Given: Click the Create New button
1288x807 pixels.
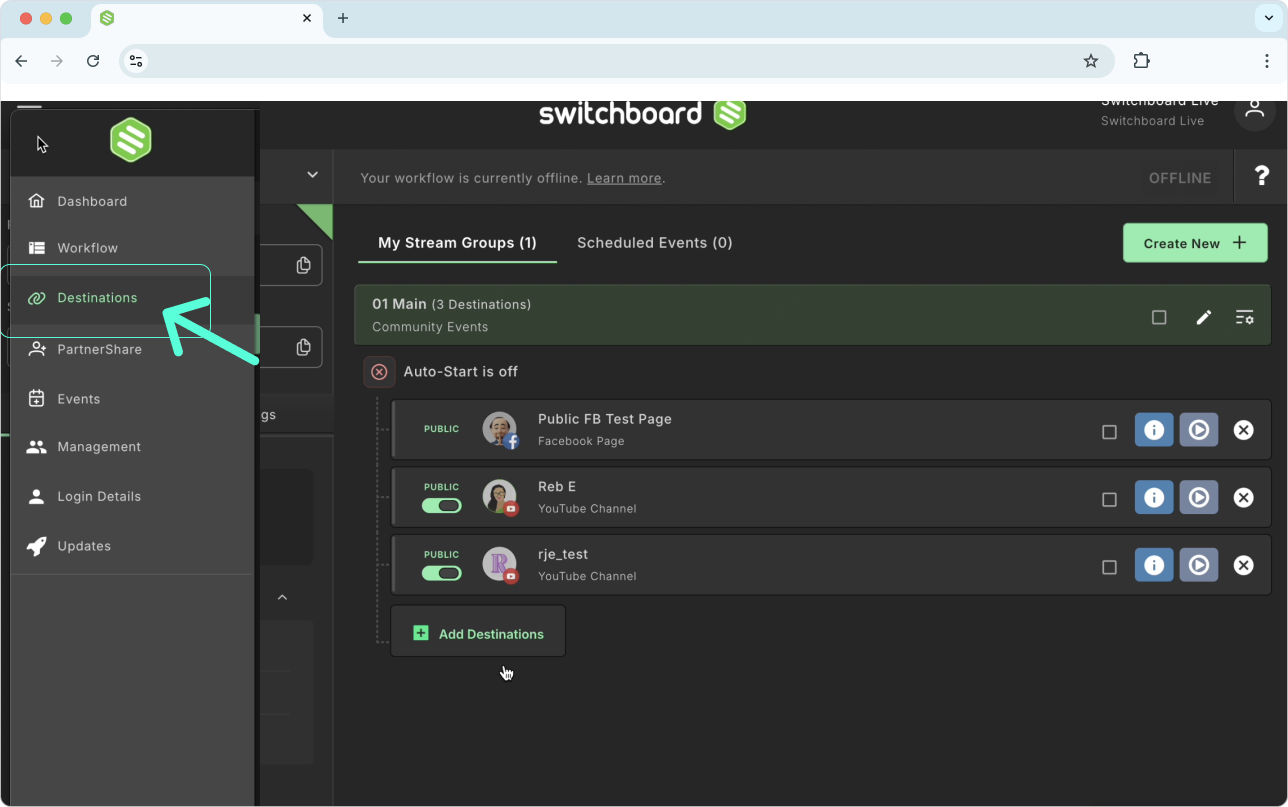Looking at the screenshot, I should pos(1195,243).
